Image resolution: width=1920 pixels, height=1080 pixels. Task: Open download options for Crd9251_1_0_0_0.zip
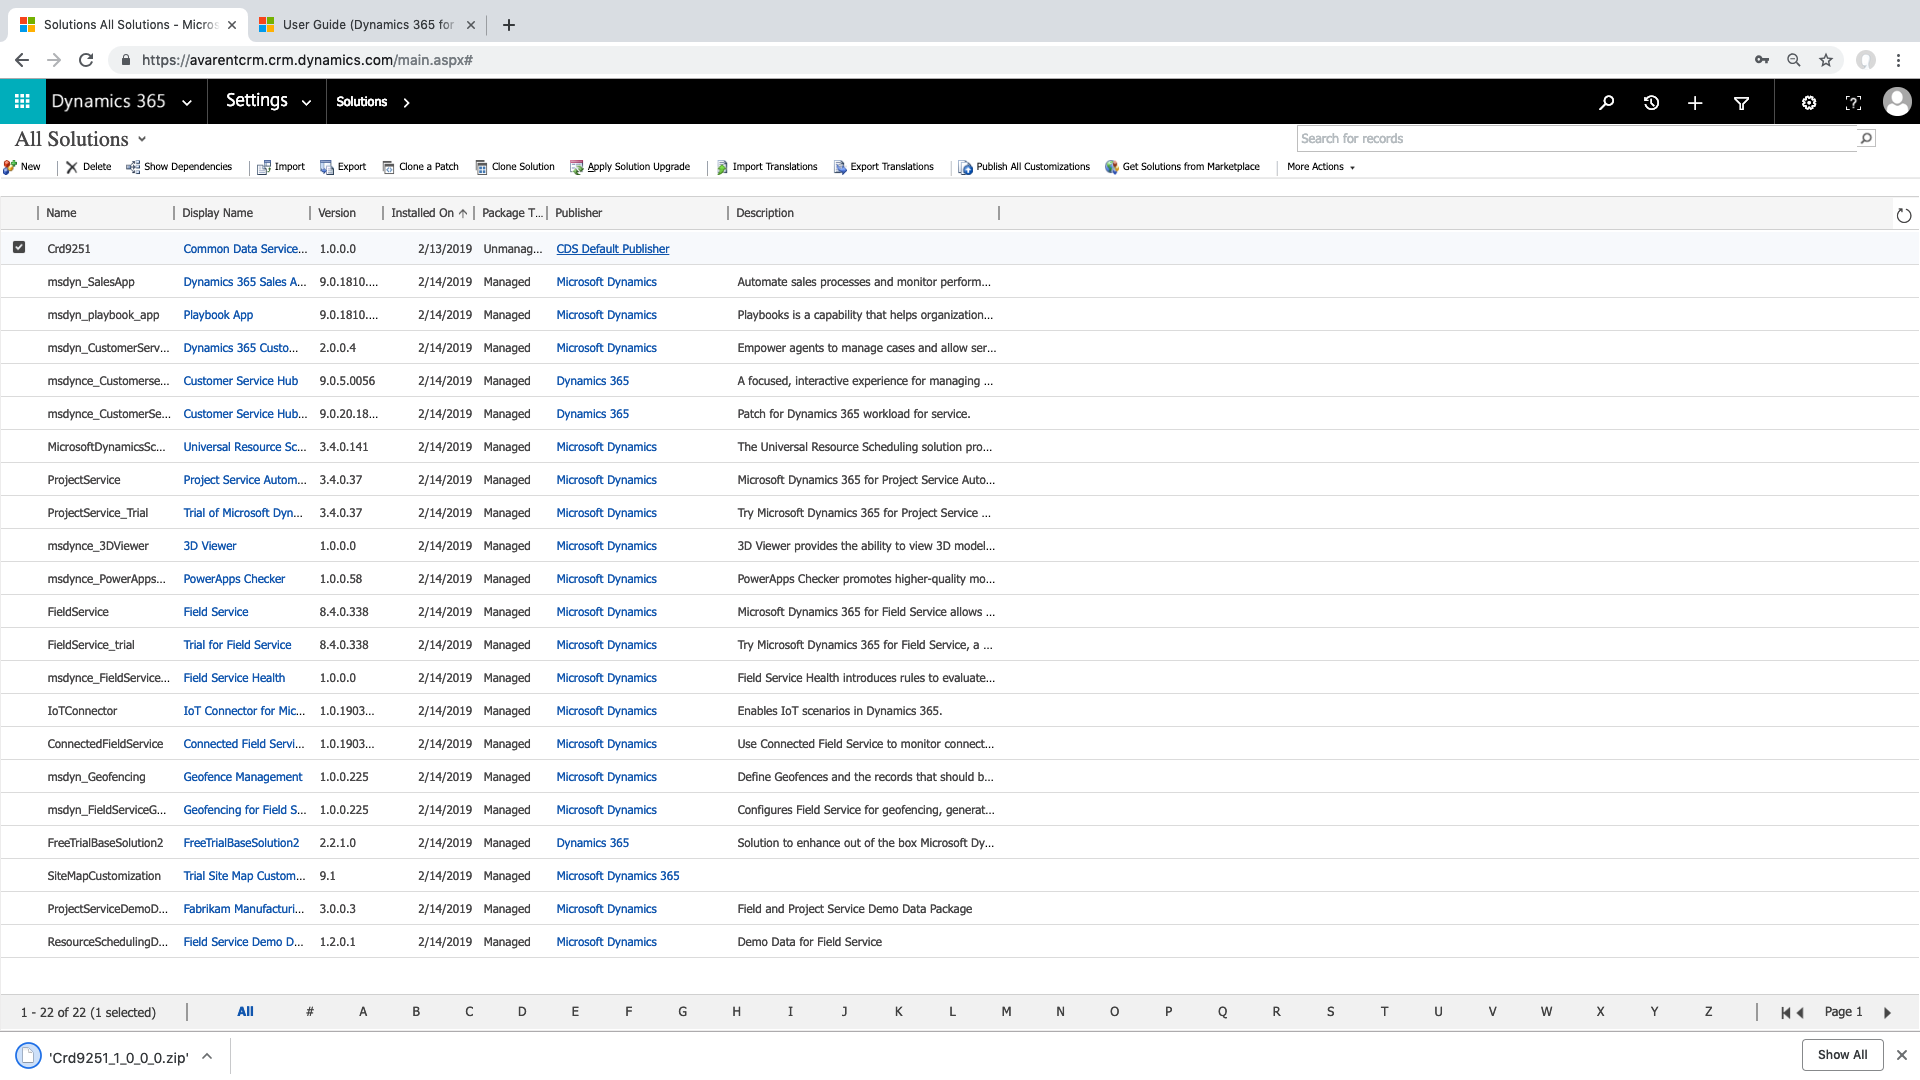click(207, 1056)
